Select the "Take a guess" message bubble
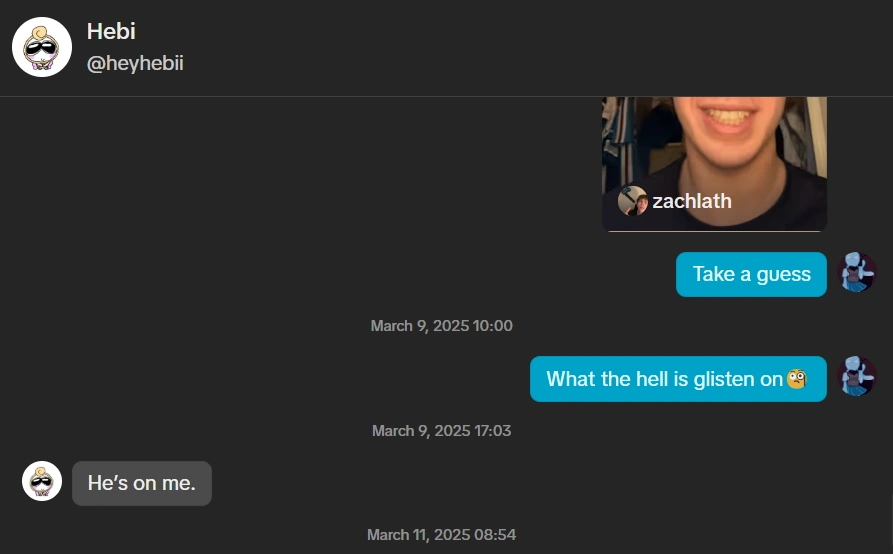Screen dimensions: 893x554 pos(751,274)
